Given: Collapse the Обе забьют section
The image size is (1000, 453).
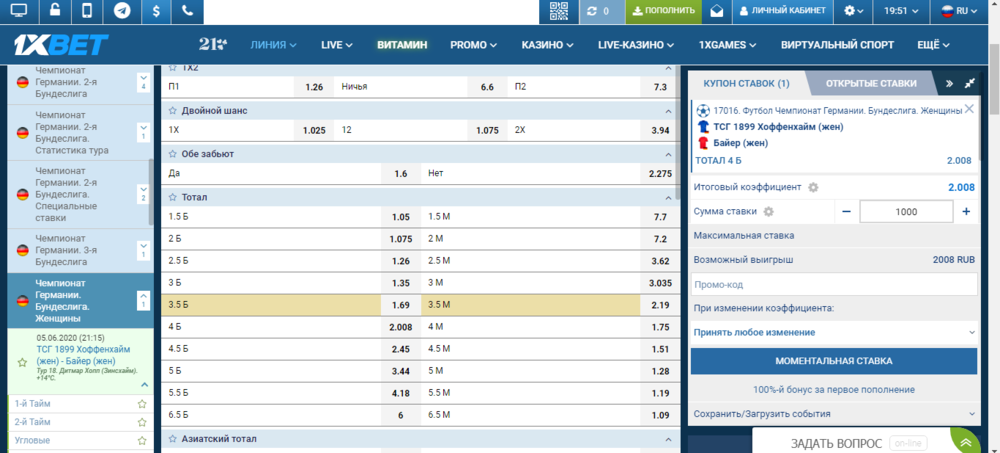Looking at the screenshot, I should pos(668,154).
